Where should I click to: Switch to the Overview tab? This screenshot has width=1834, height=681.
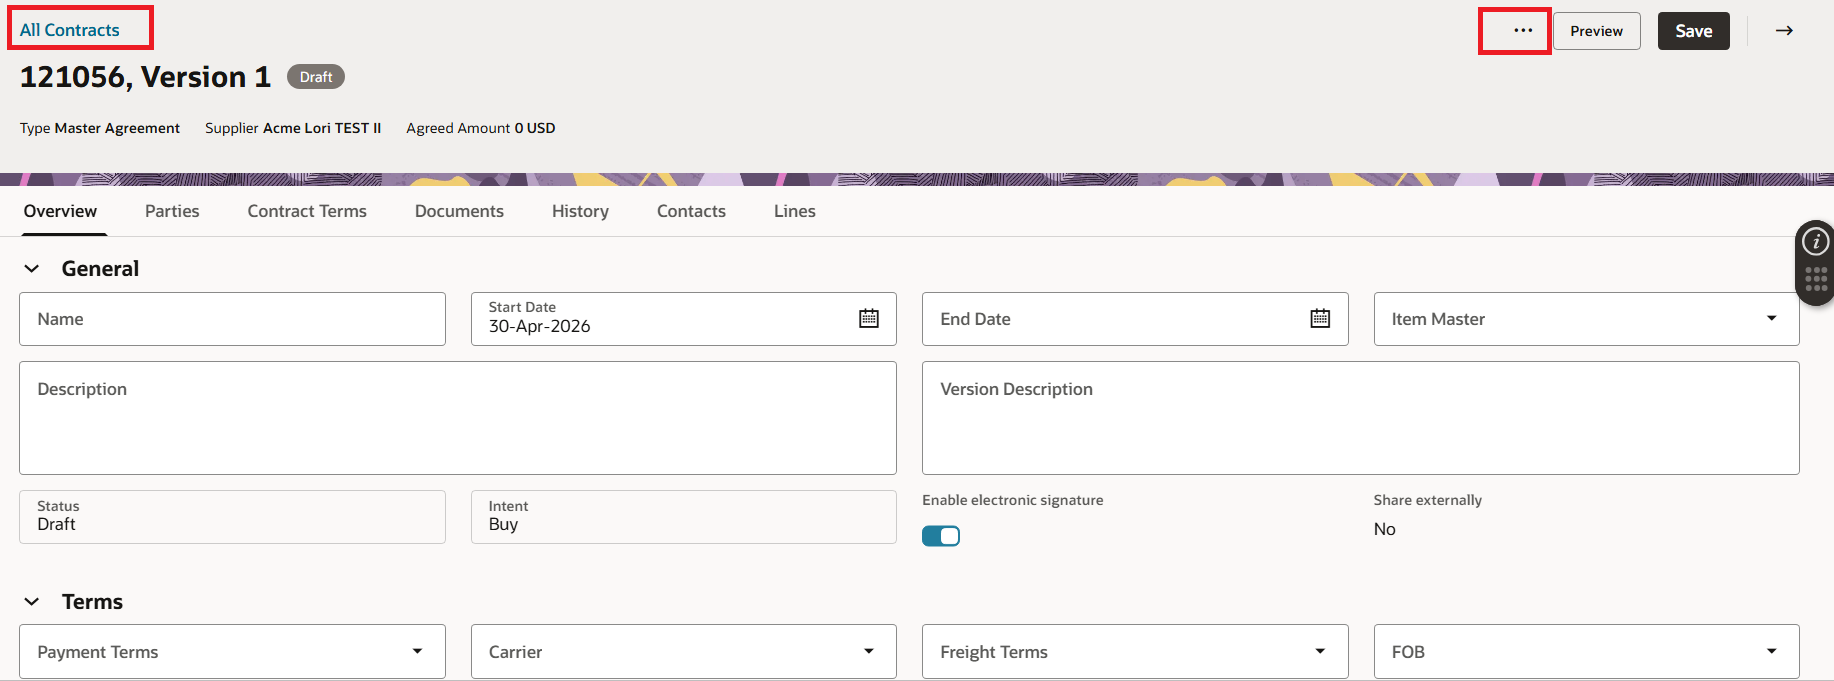[60, 211]
